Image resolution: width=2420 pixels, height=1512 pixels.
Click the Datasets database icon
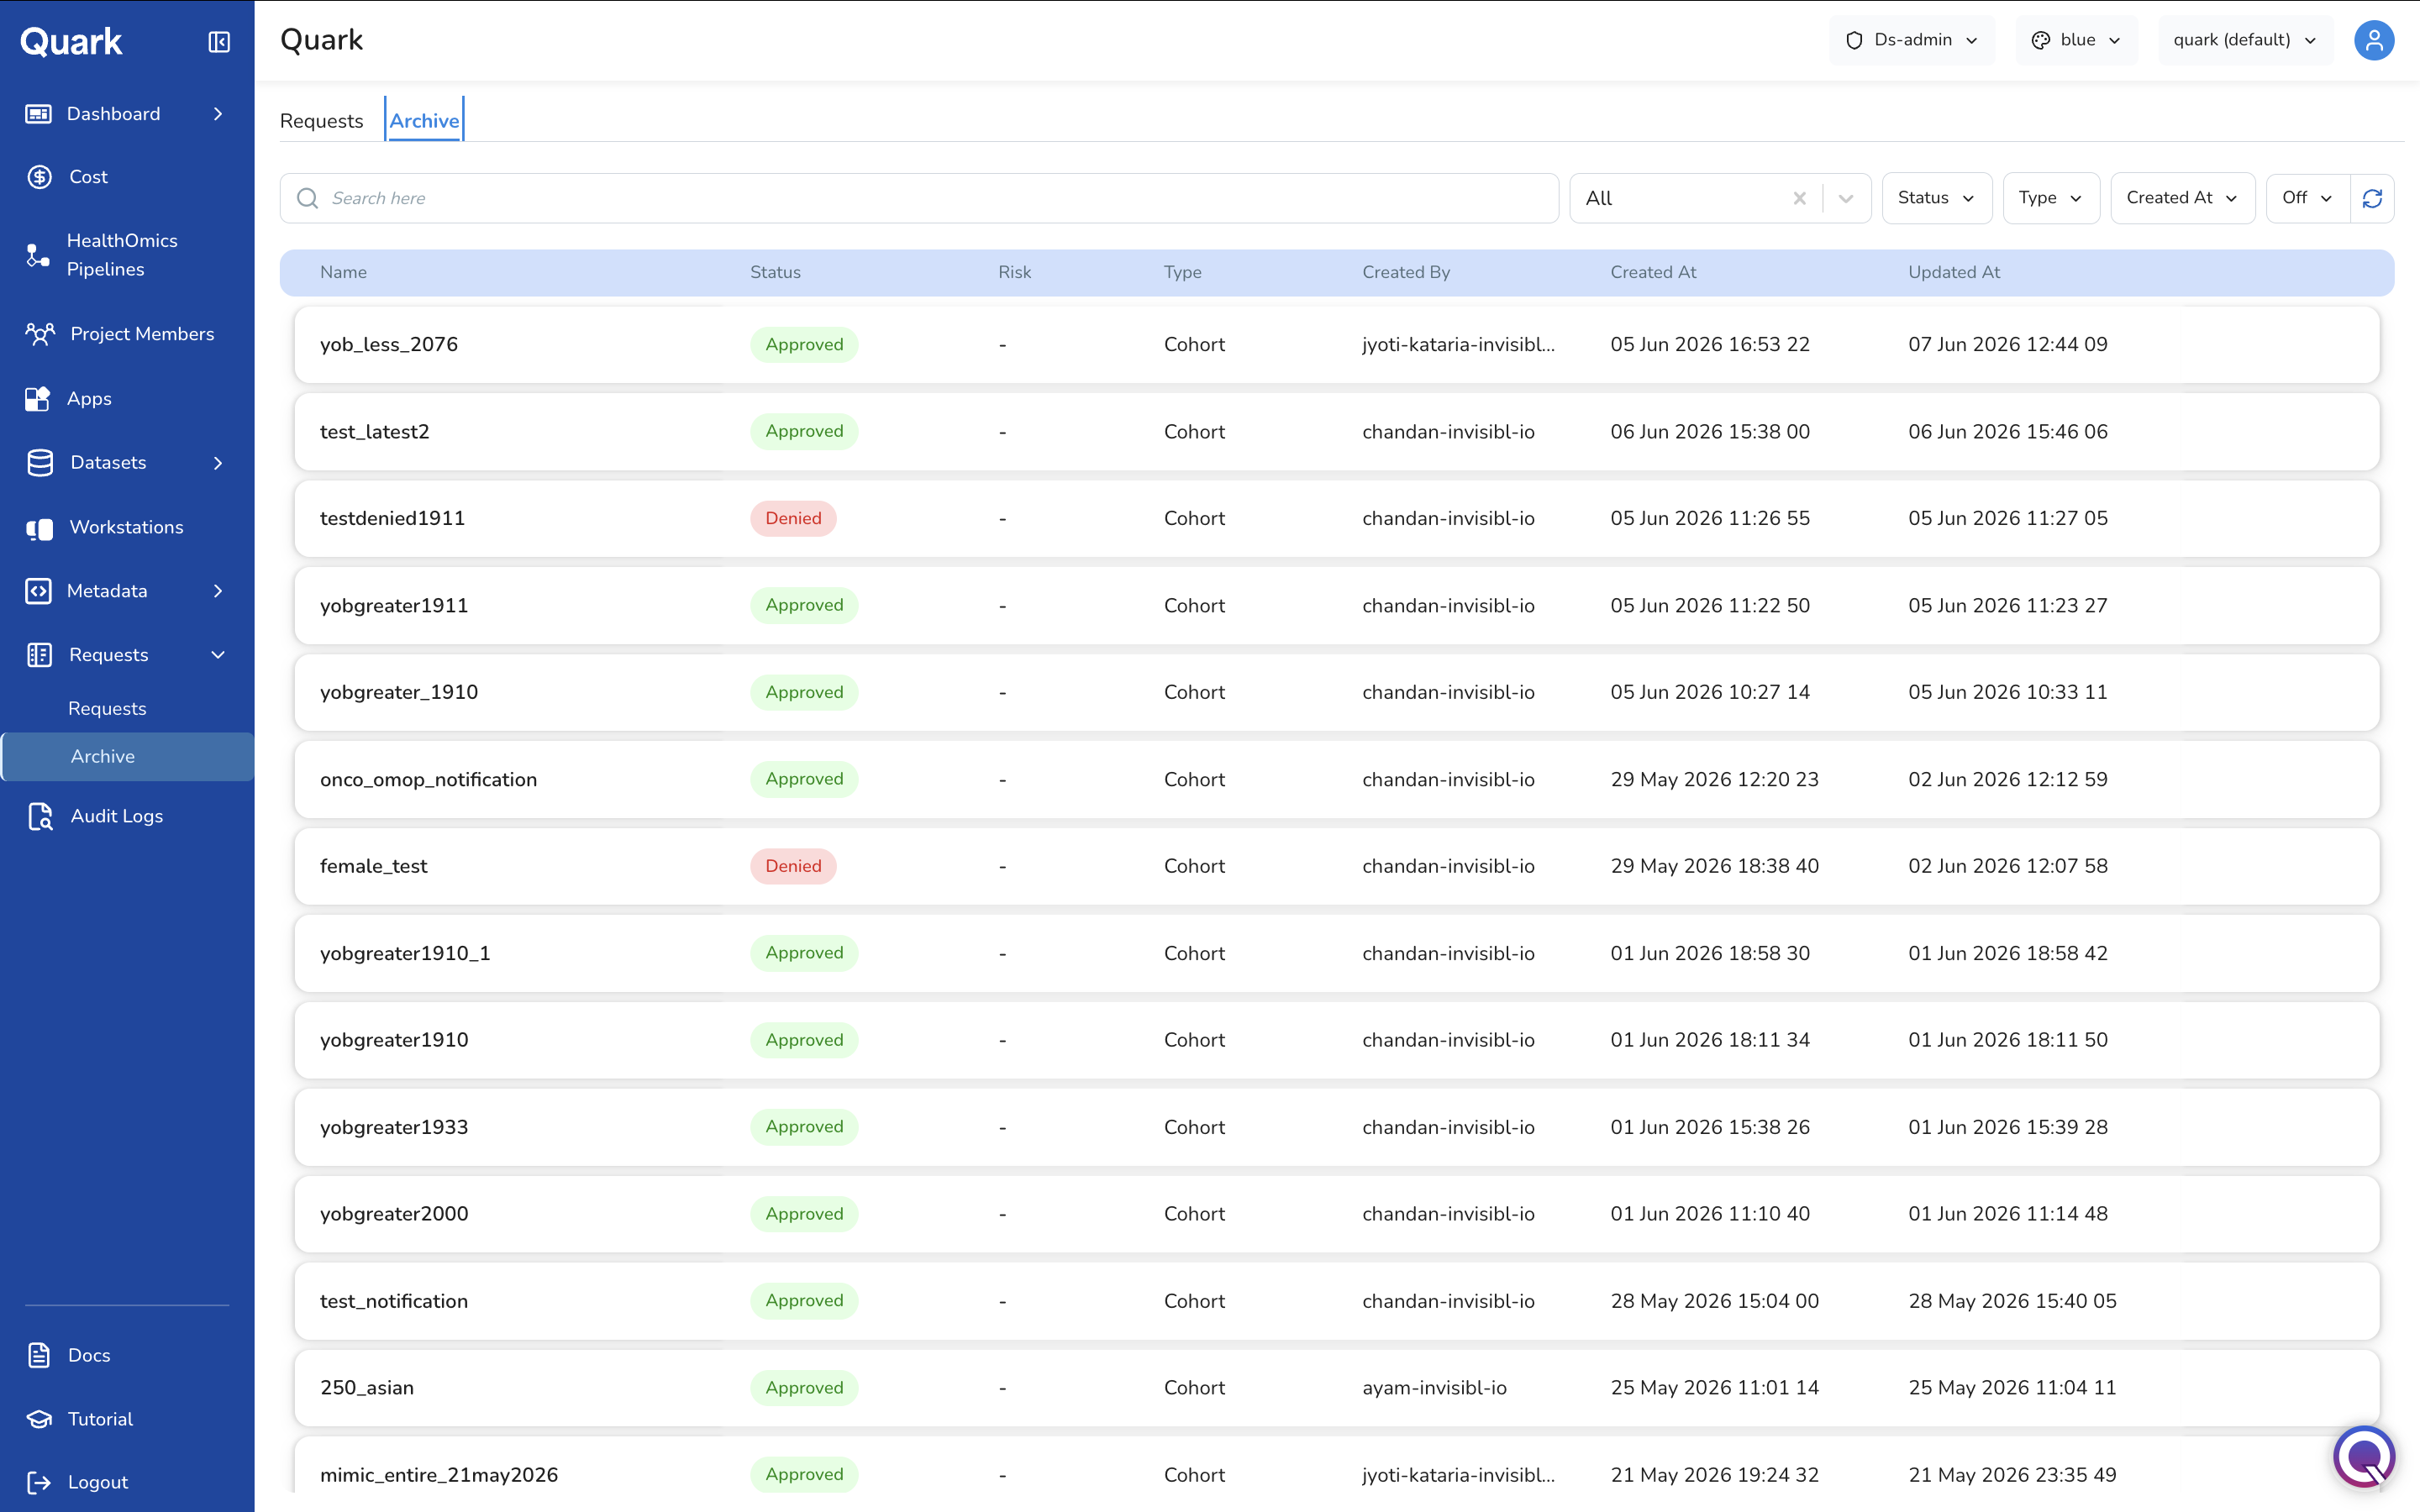(x=40, y=463)
